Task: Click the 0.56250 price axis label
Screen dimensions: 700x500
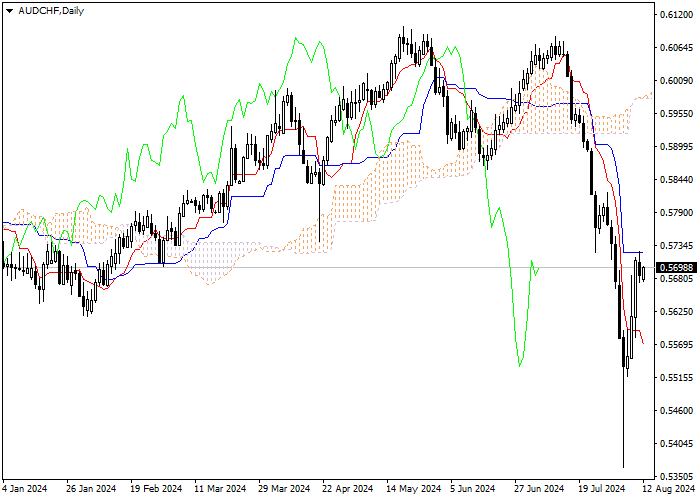Action: pyautogui.click(x=677, y=312)
